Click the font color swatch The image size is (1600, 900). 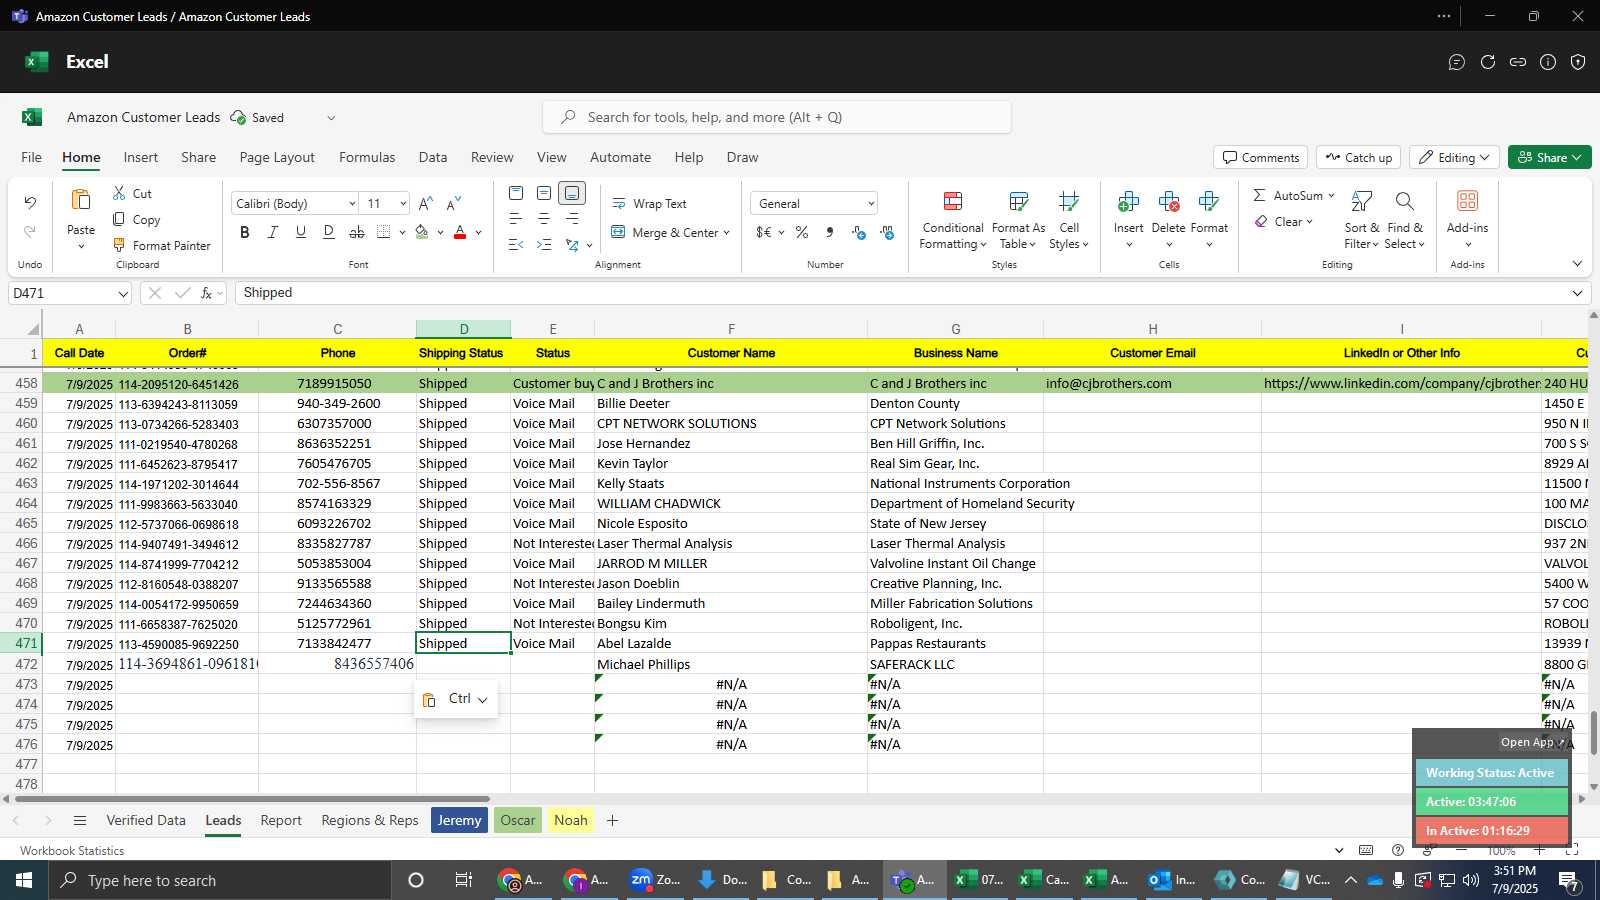pos(460,232)
